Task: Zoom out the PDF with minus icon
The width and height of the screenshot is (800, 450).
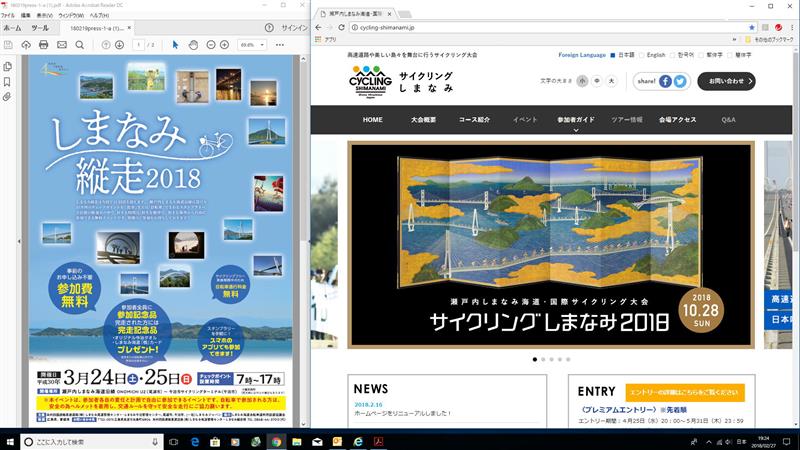Action: 211,45
